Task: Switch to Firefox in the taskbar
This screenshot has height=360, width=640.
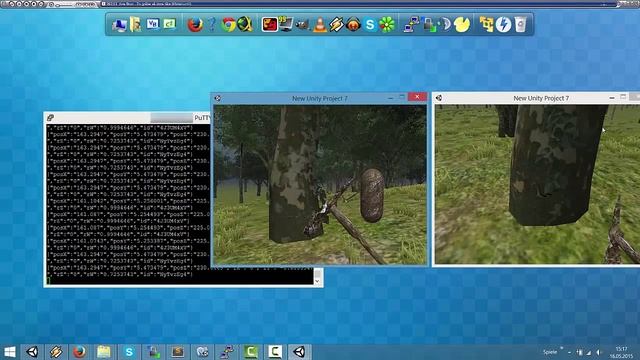Action: tap(80, 352)
